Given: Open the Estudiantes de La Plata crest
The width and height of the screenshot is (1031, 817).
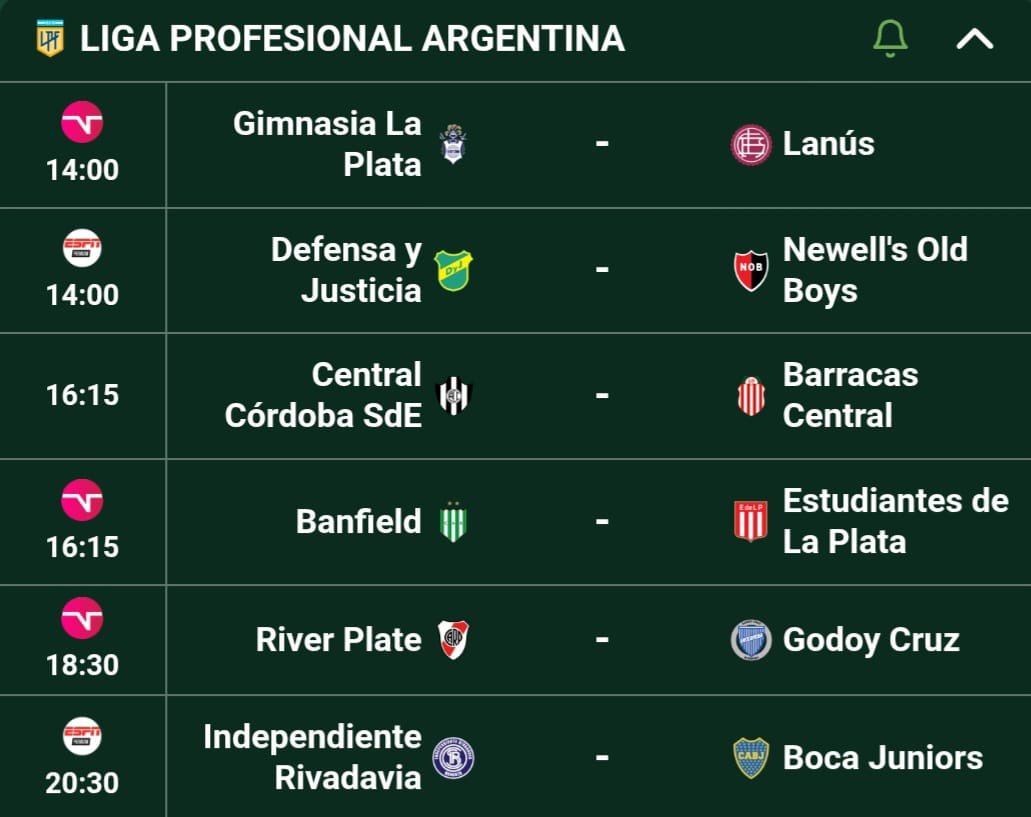Looking at the screenshot, I should click(750, 522).
